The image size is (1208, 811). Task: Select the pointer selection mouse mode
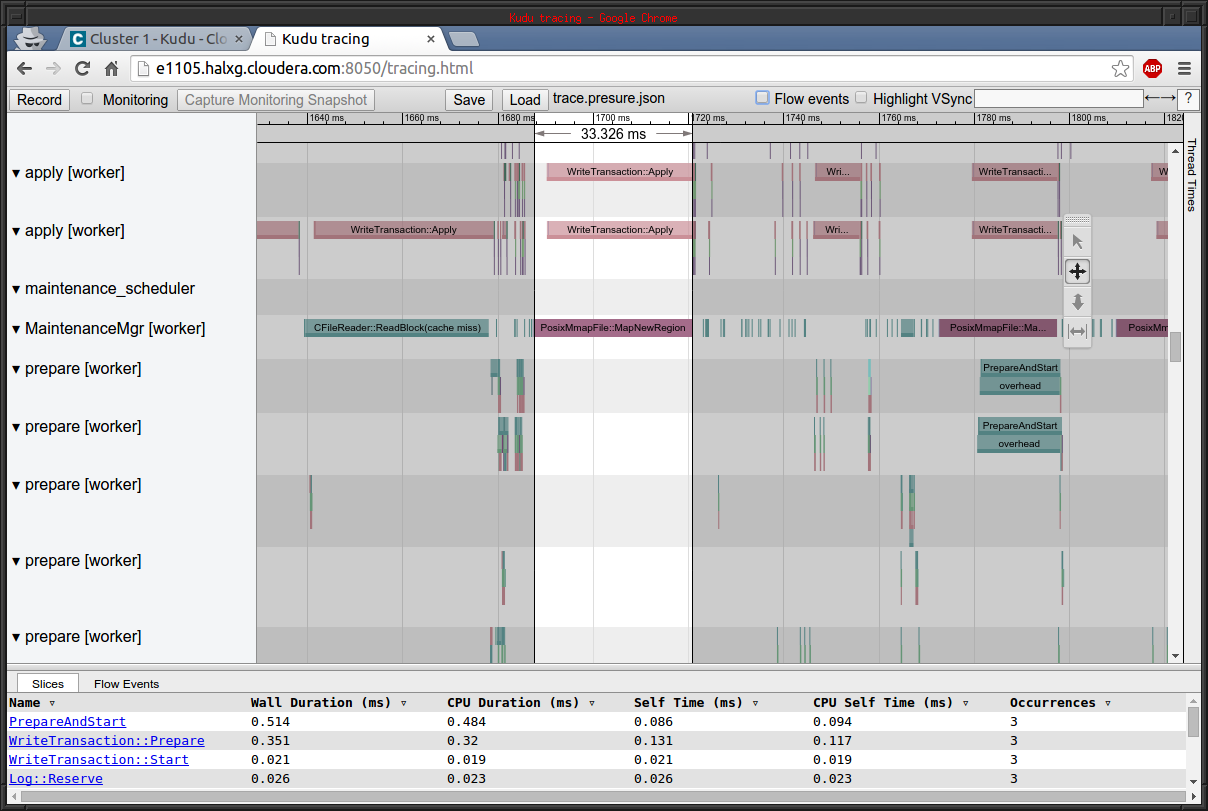click(x=1077, y=242)
